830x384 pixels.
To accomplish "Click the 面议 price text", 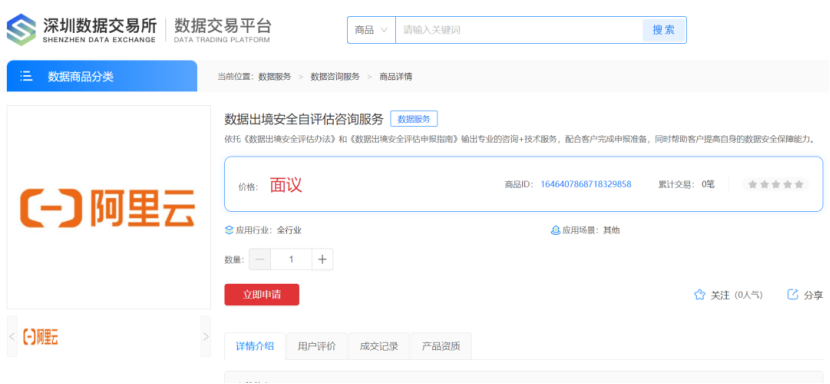I will click(x=286, y=185).
